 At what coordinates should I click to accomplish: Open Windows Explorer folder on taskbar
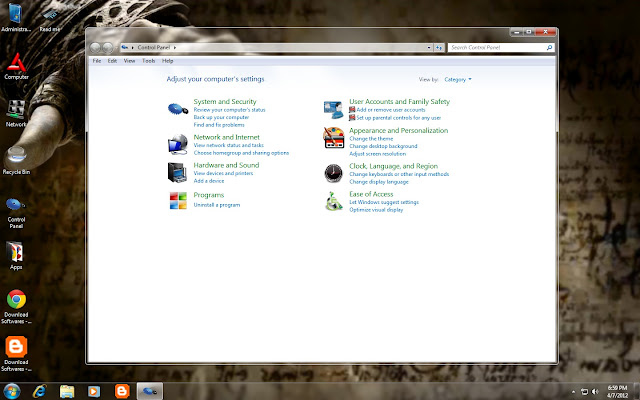[67, 391]
